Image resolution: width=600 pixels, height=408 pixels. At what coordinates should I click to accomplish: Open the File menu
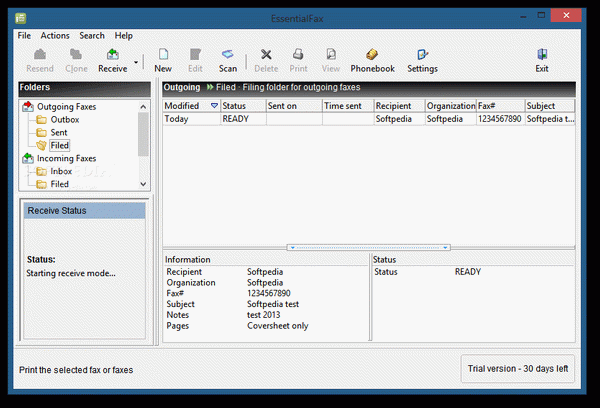[24, 35]
